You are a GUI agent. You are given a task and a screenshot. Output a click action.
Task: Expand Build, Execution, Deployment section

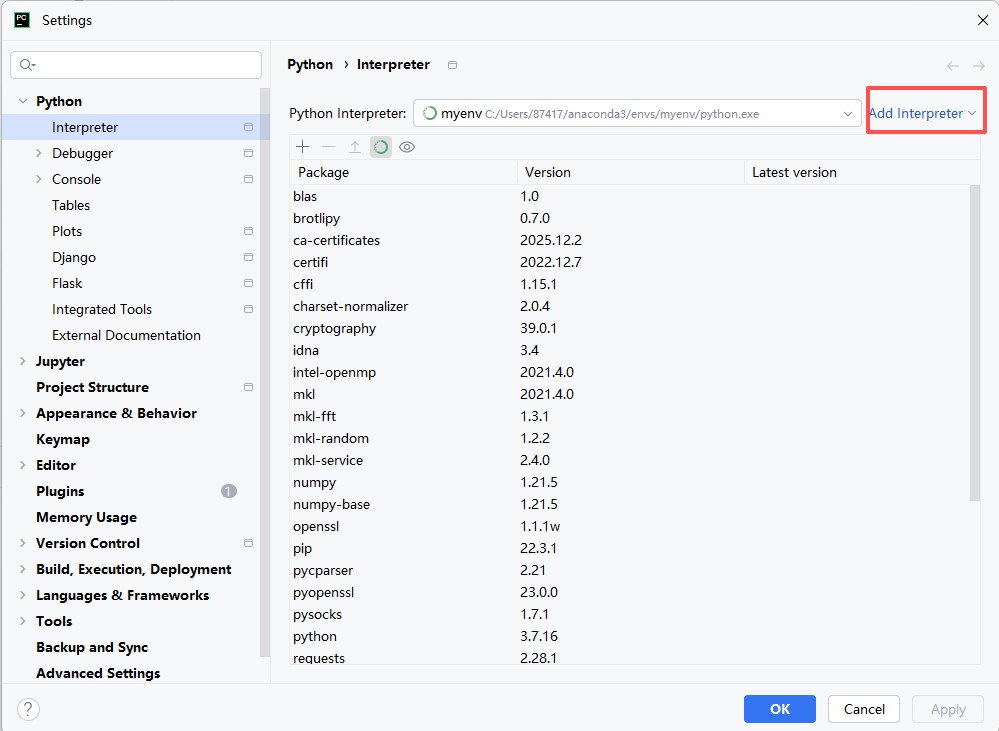23,568
